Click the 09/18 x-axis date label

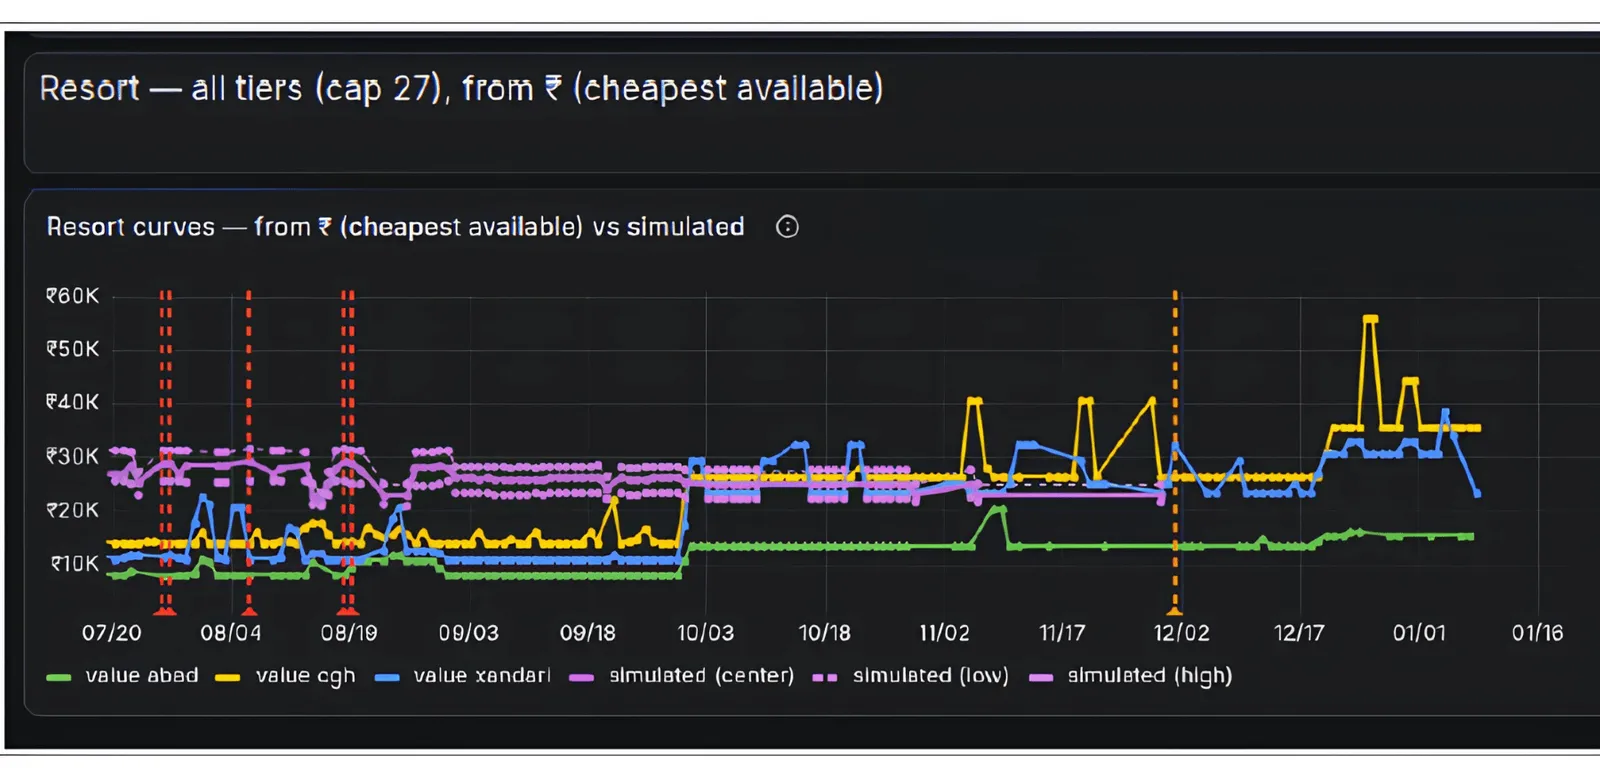pyautogui.click(x=588, y=633)
